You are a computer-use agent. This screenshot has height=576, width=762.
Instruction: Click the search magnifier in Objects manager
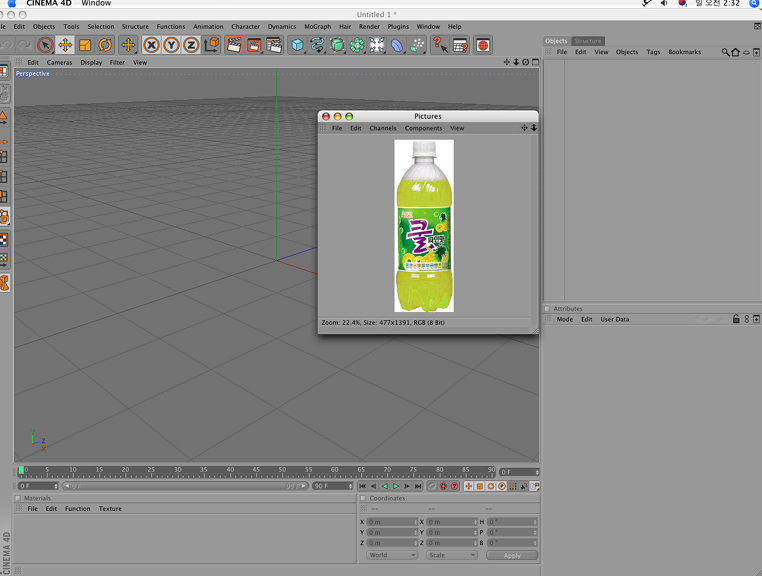[725, 52]
